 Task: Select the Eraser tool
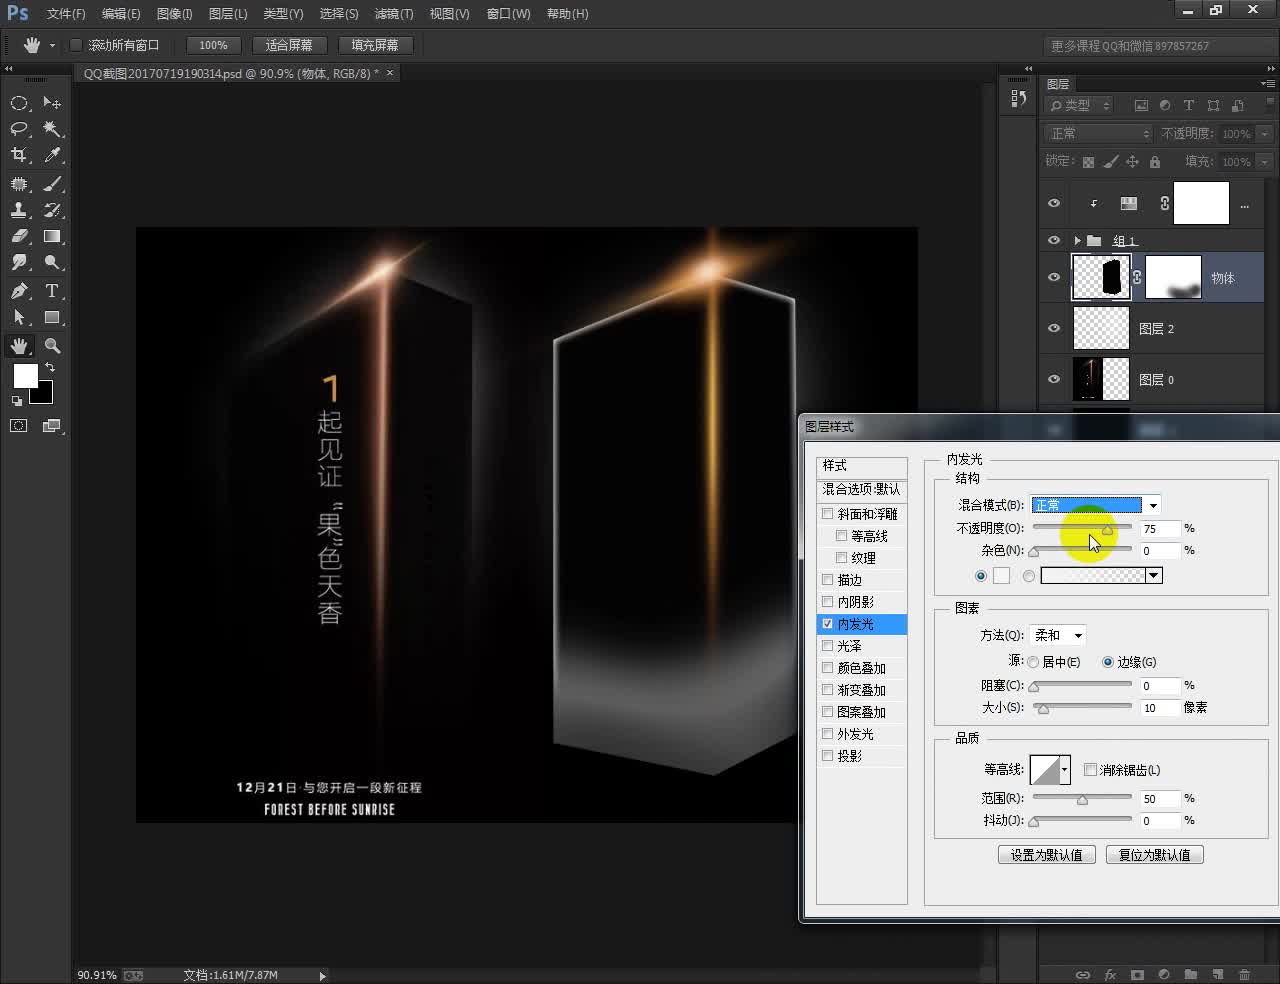pyautogui.click(x=20, y=237)
